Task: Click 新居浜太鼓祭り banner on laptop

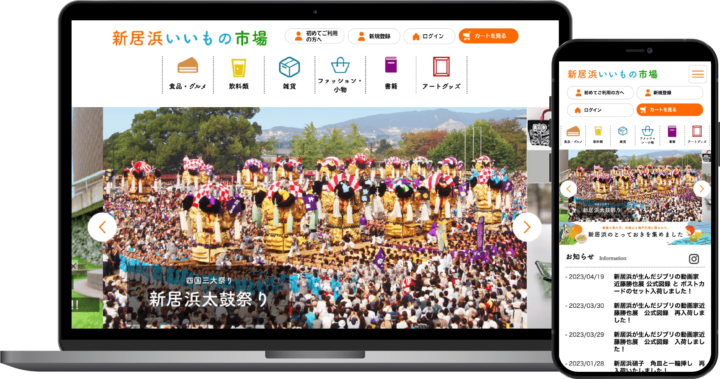Action: [315, 218]
